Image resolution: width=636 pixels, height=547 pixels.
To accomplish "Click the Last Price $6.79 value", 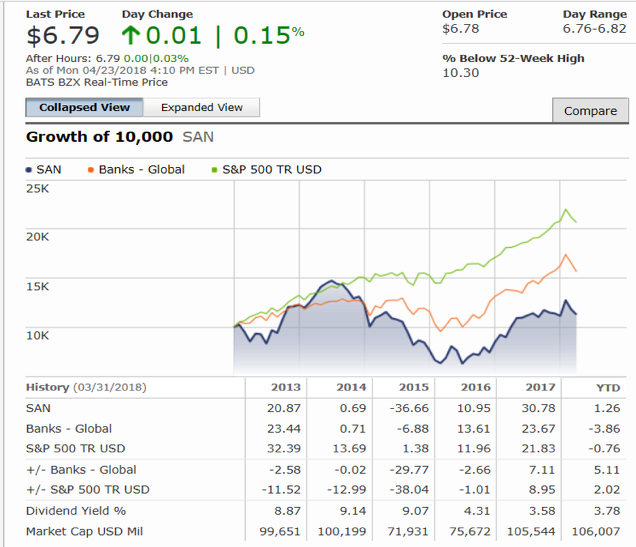I will pyautogui.click(x=63, y=35).
